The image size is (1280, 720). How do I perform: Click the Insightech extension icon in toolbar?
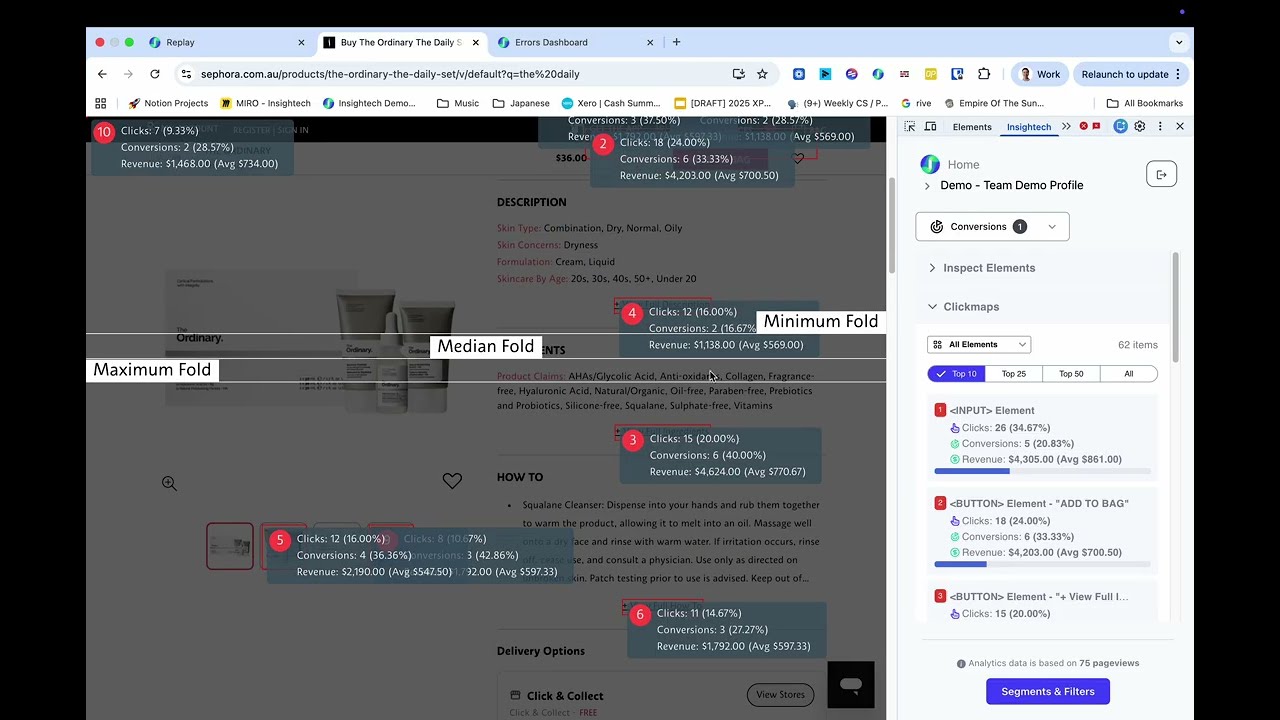(878, 74)
